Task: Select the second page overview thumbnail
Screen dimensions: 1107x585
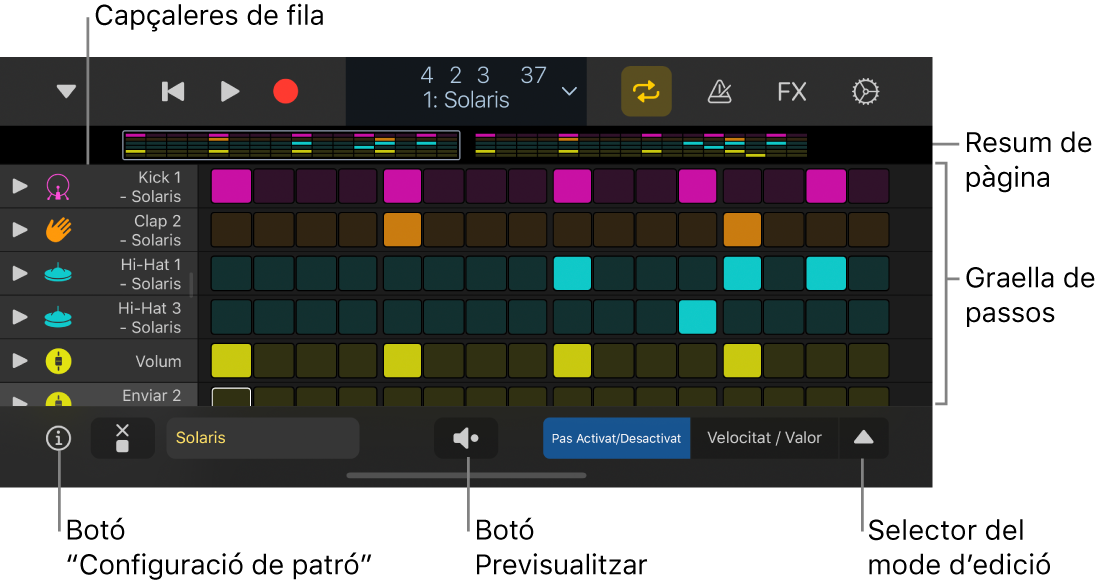Action: [641, 145]
